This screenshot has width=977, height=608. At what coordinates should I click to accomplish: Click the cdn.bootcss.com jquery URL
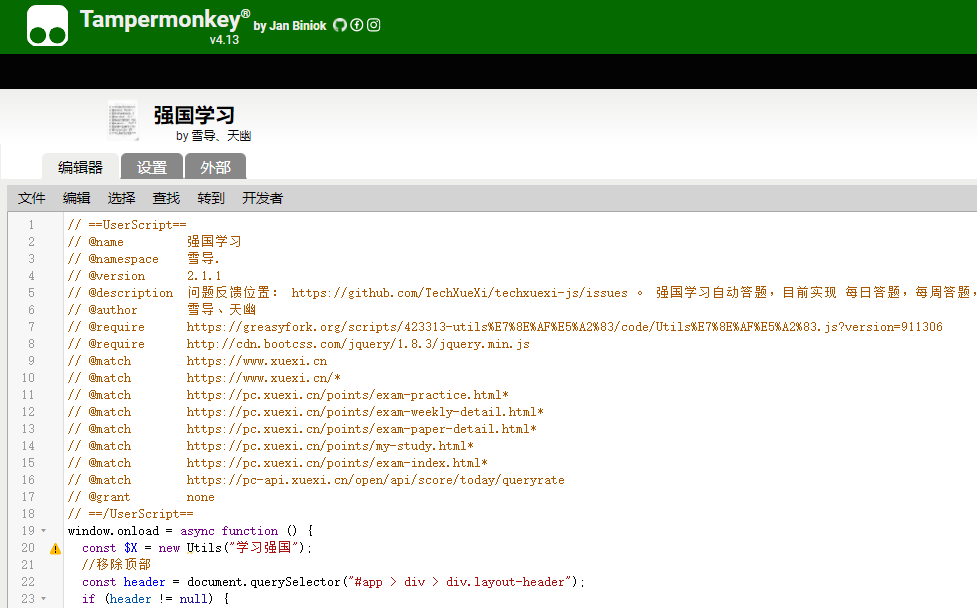click(x=358, y=344)
